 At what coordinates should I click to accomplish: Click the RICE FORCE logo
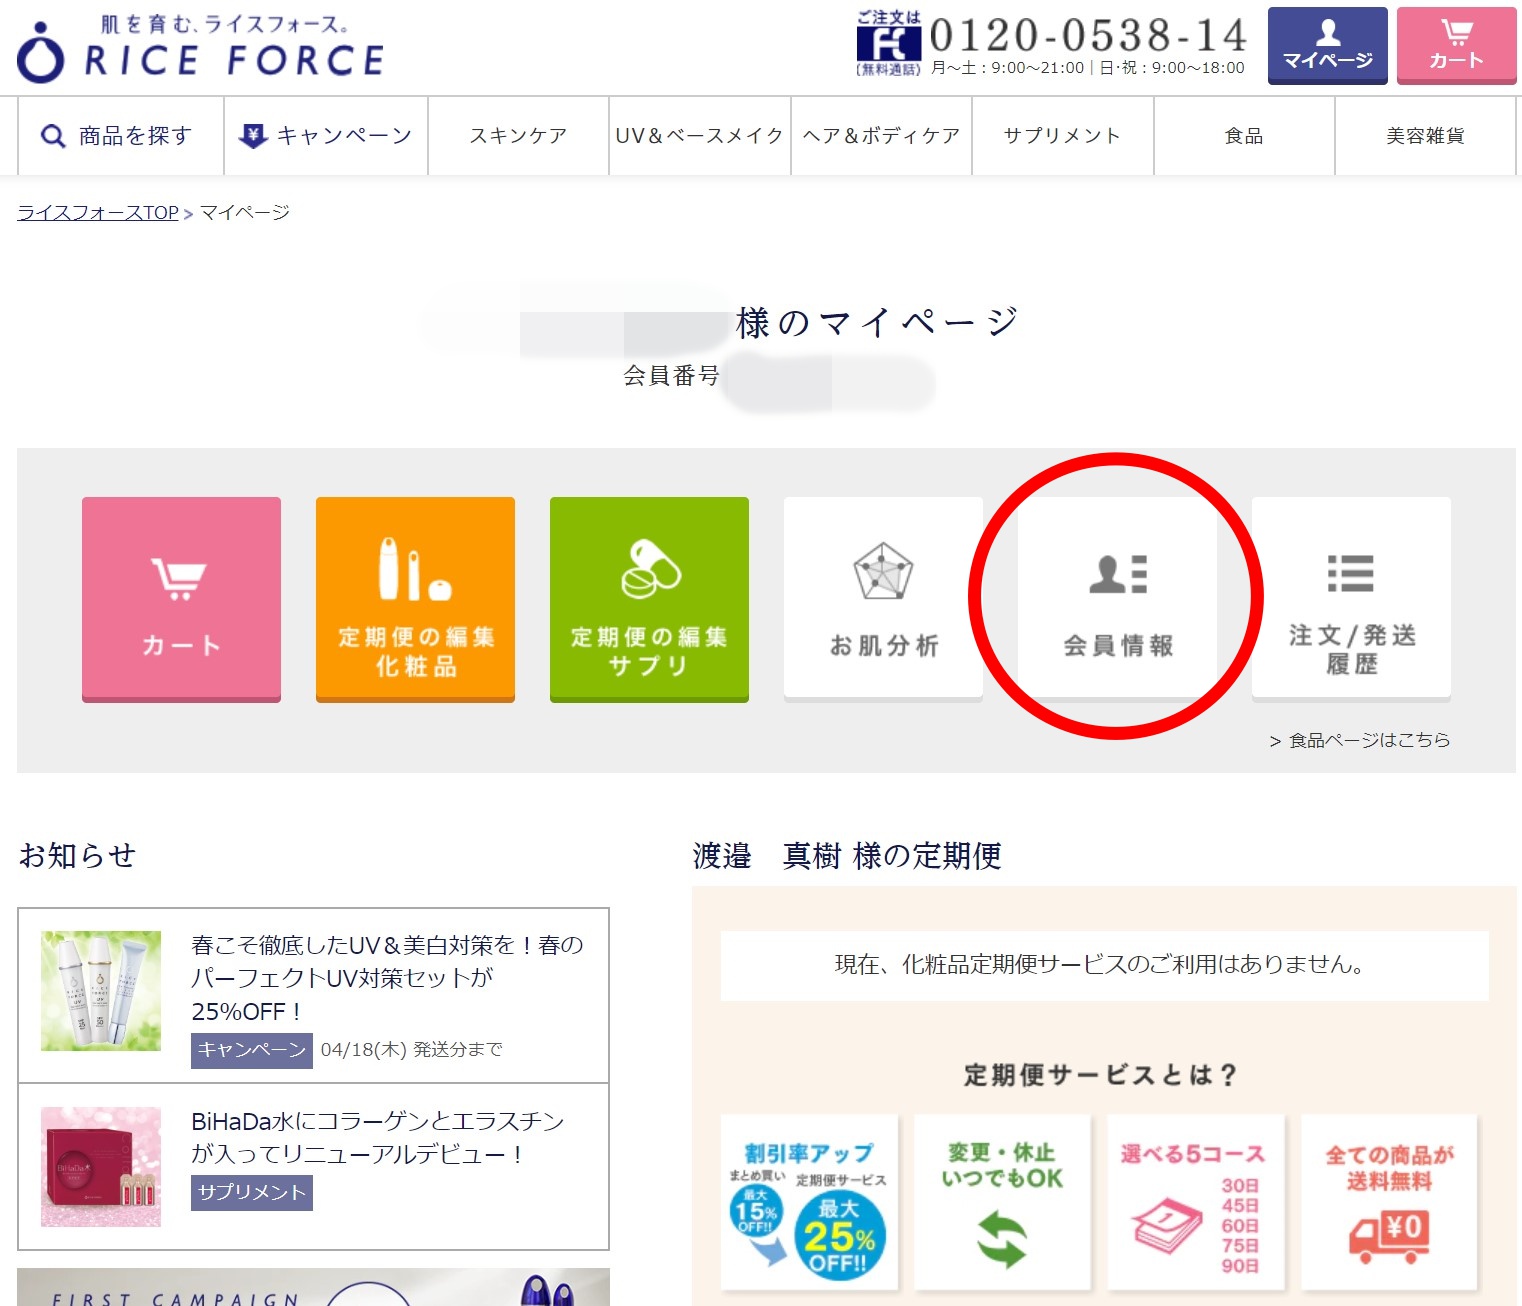click(201, 50)
